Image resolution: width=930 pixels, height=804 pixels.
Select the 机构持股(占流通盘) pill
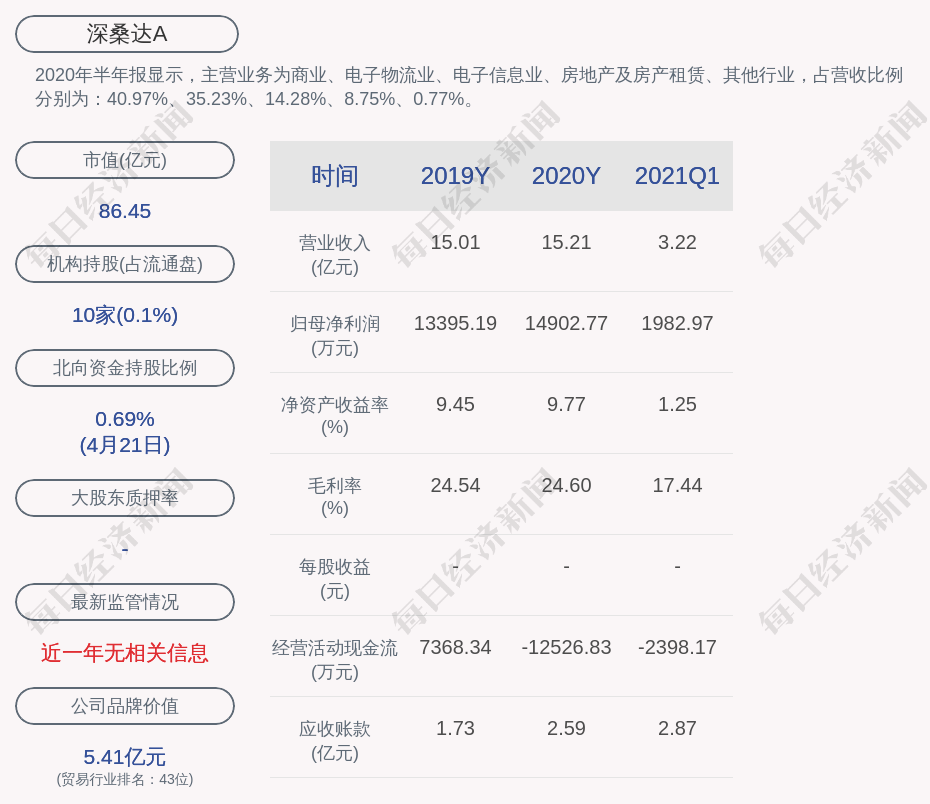[125, 264]
